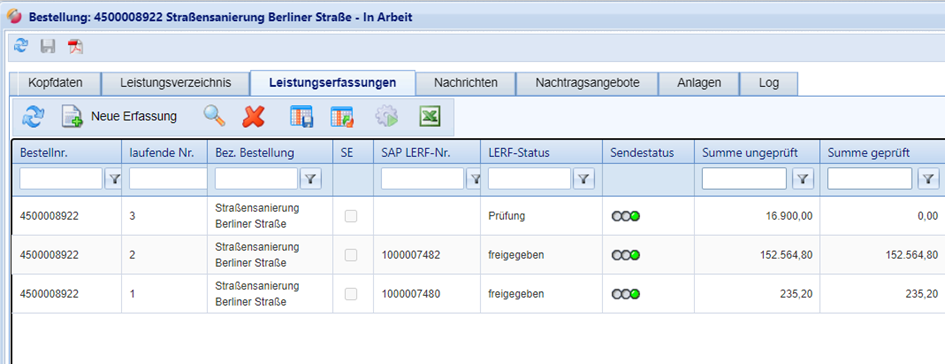
Task: Open the Bestellnr. column filter dropdown
Action: (113, 178)
